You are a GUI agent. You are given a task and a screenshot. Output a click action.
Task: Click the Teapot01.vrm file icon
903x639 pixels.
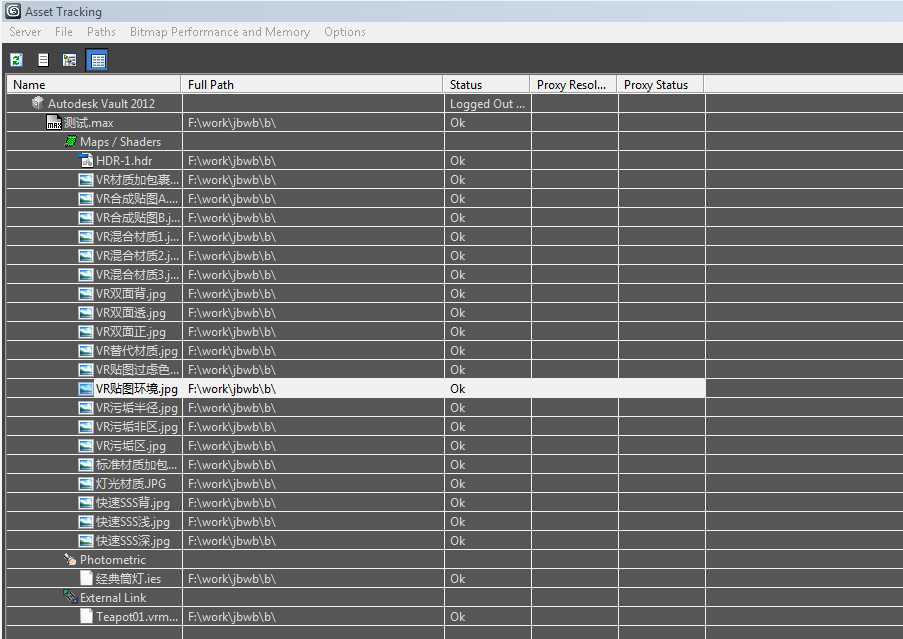click(x=86, y=616)
